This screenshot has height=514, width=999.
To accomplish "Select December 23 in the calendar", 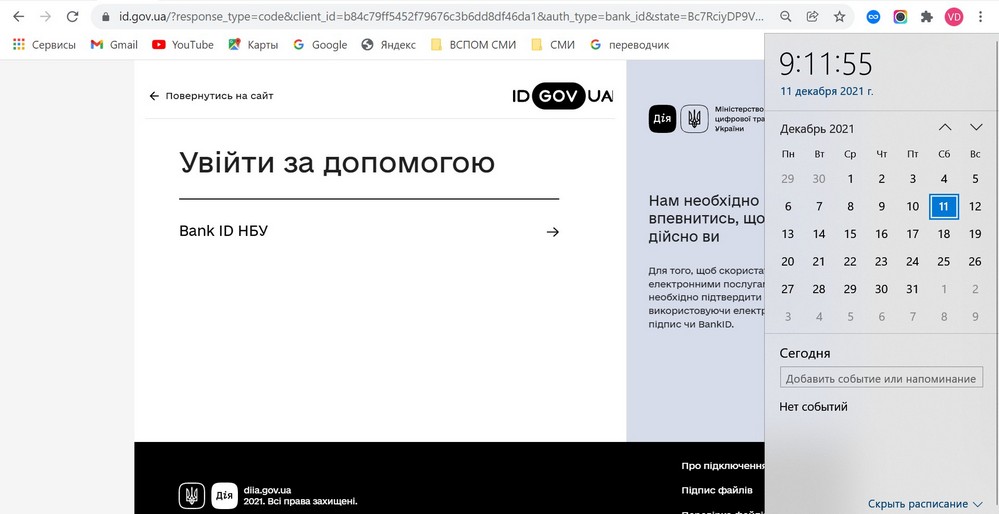I will (881, 261).
